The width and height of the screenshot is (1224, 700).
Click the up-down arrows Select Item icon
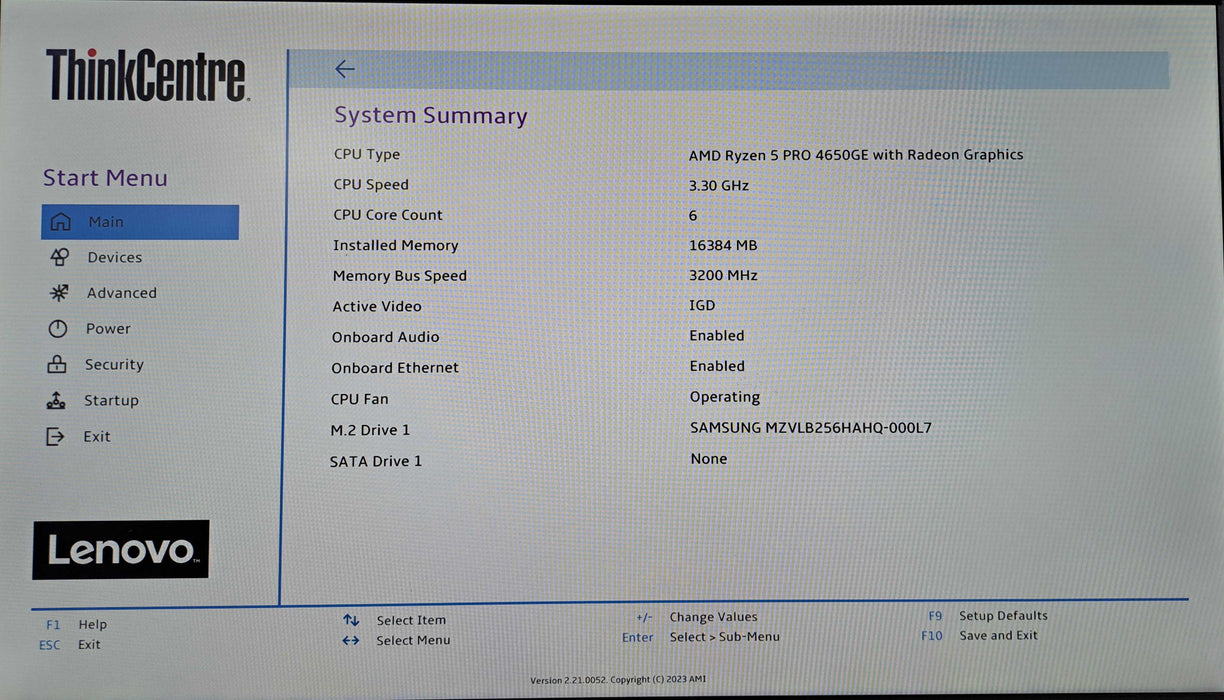click(351, 620)
